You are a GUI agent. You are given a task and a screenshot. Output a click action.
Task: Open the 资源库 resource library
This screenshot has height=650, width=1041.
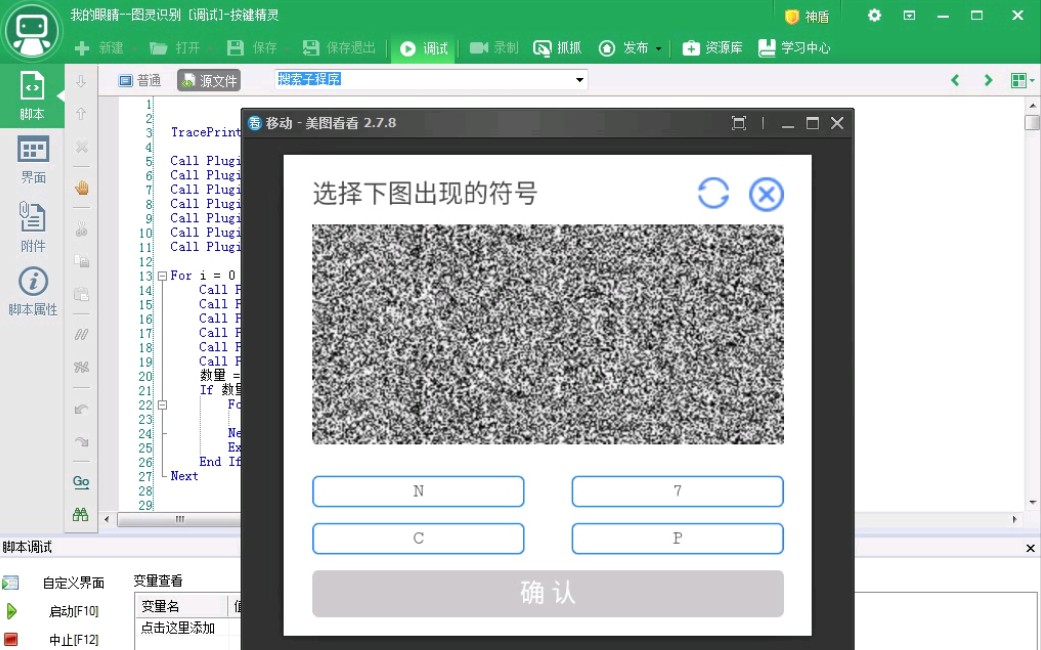click(712, 47)
